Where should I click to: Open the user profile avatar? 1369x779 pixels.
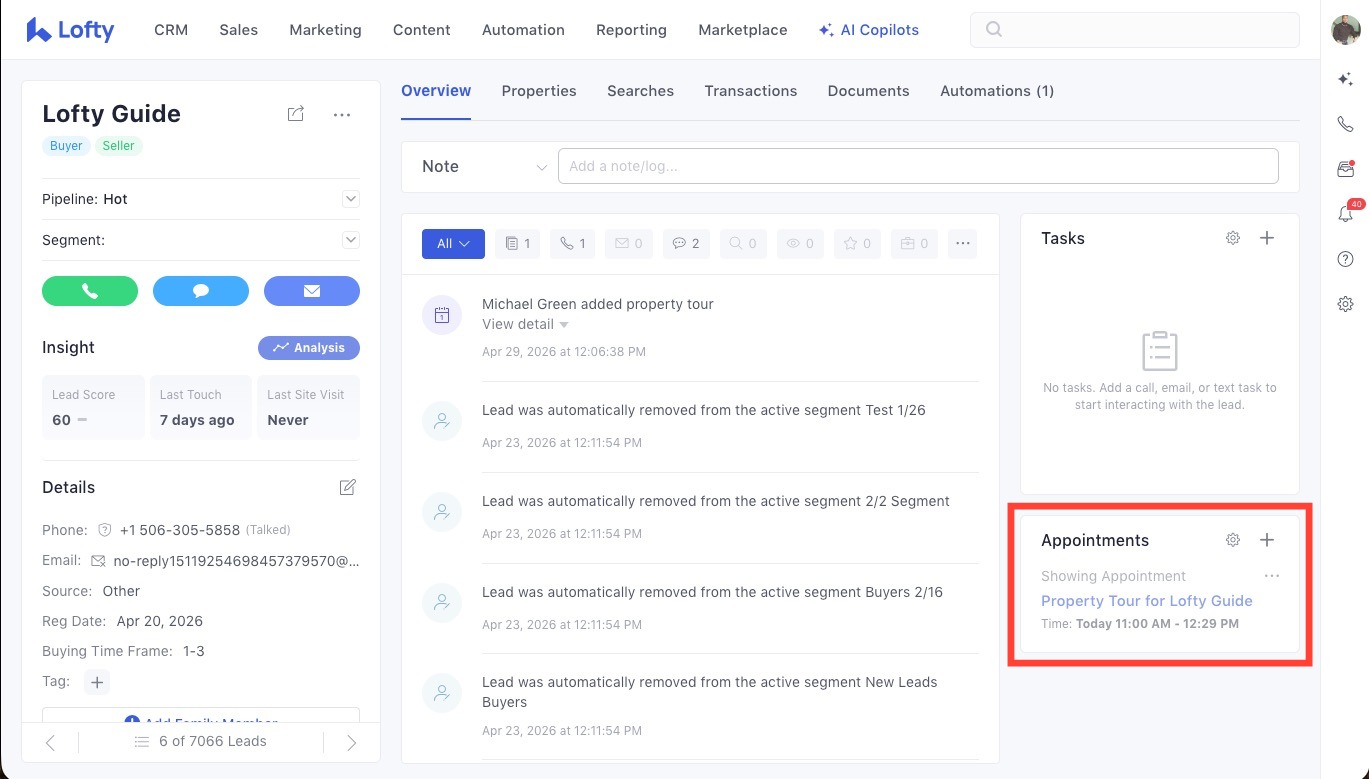click(x=1345, y=30)
